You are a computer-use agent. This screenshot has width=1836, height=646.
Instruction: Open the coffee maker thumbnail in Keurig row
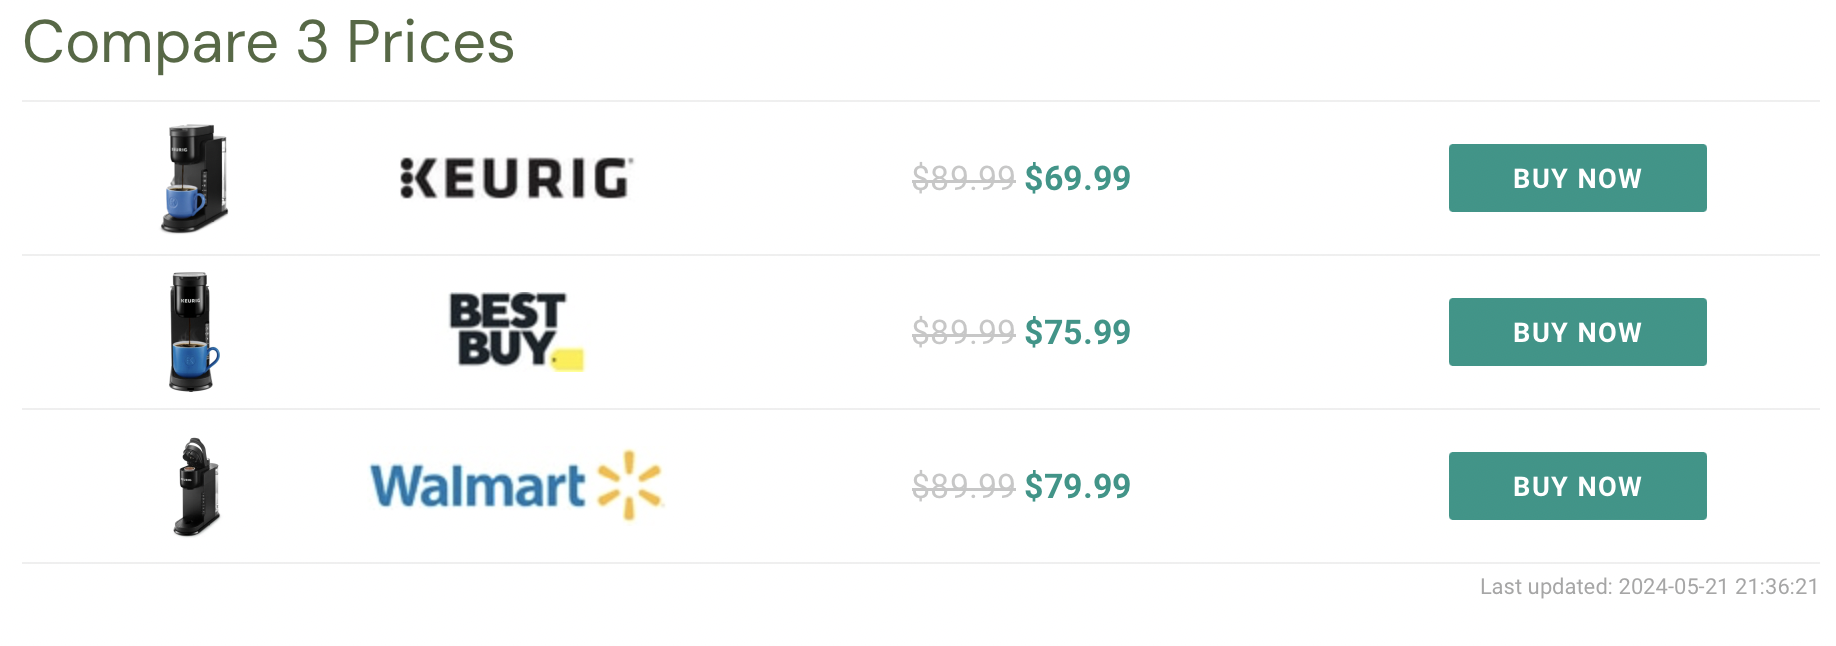pyautogui.click(x=195, y=178)
